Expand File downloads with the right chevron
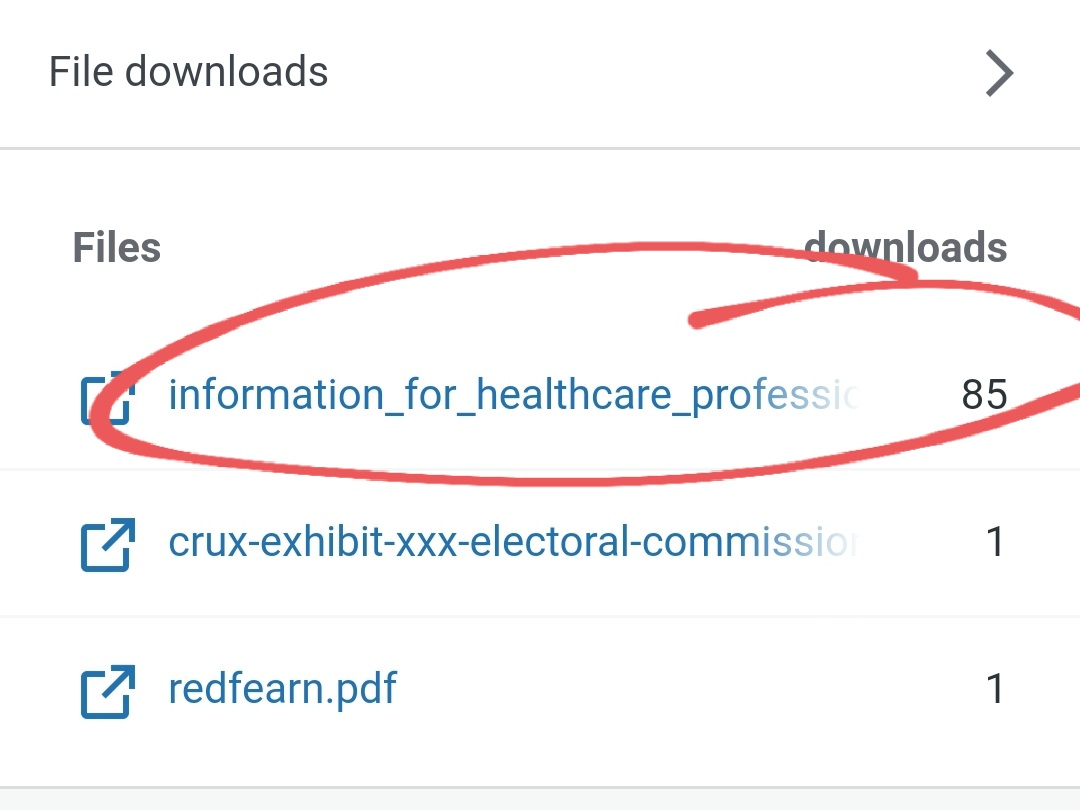1080x810 pixels. (999, 73)
